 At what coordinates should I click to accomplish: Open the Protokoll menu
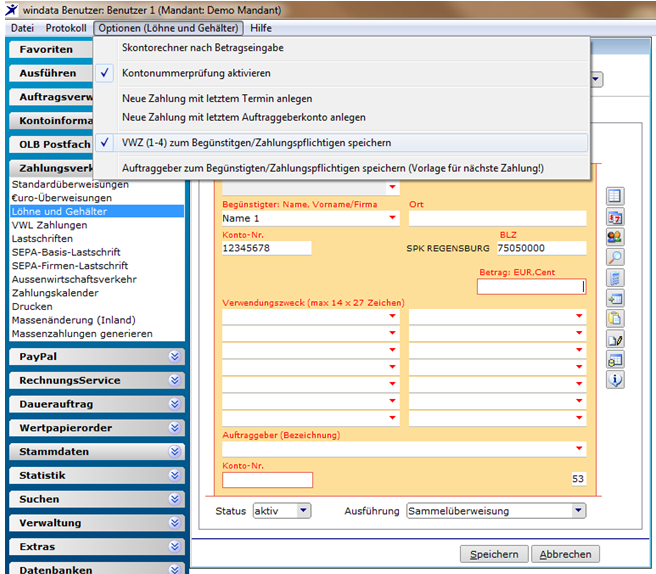point(66,28)
